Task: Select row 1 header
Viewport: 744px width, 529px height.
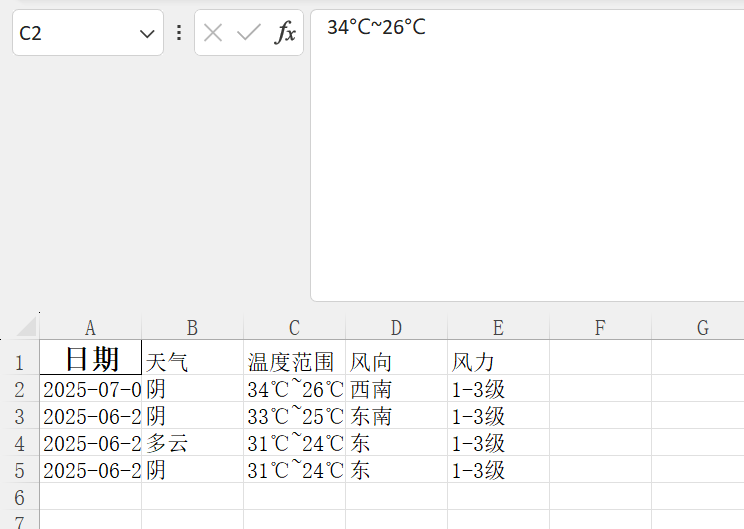Action: point(19,361)
